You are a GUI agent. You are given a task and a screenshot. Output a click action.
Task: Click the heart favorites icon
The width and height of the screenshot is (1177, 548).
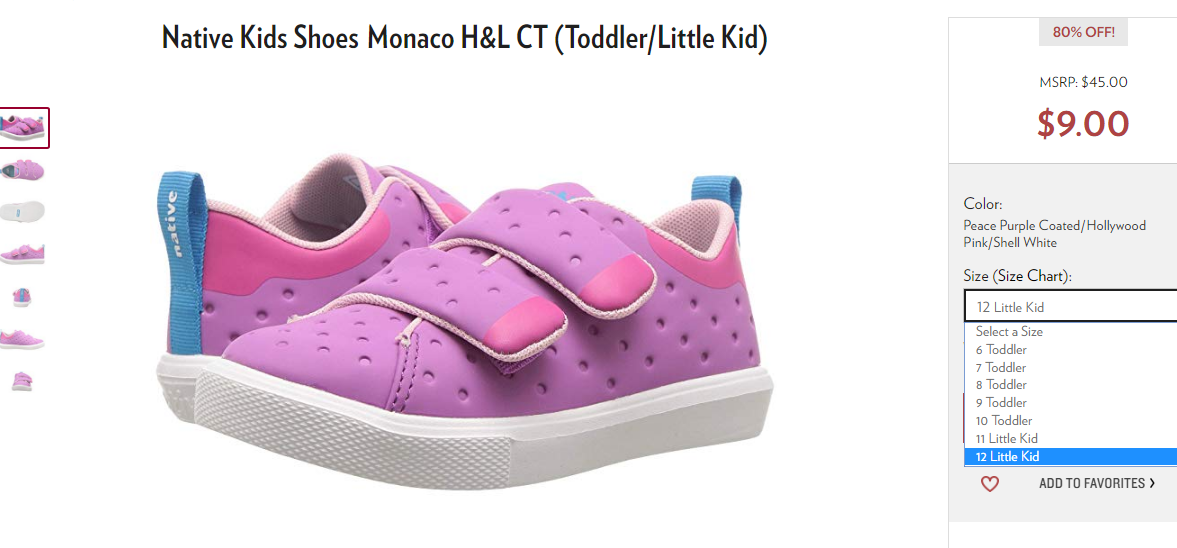[x=990, y=484]
